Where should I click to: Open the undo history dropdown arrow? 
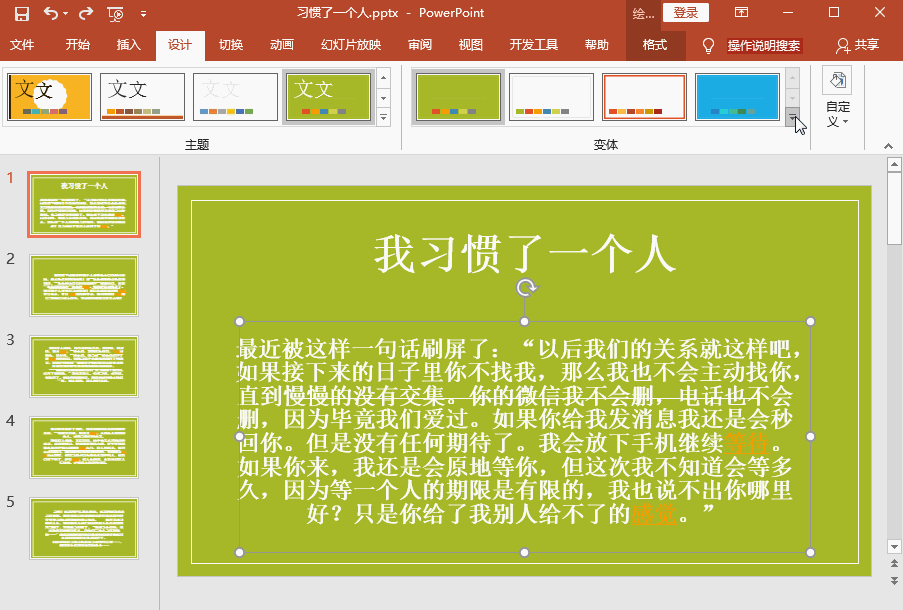[x=65, y=13]
